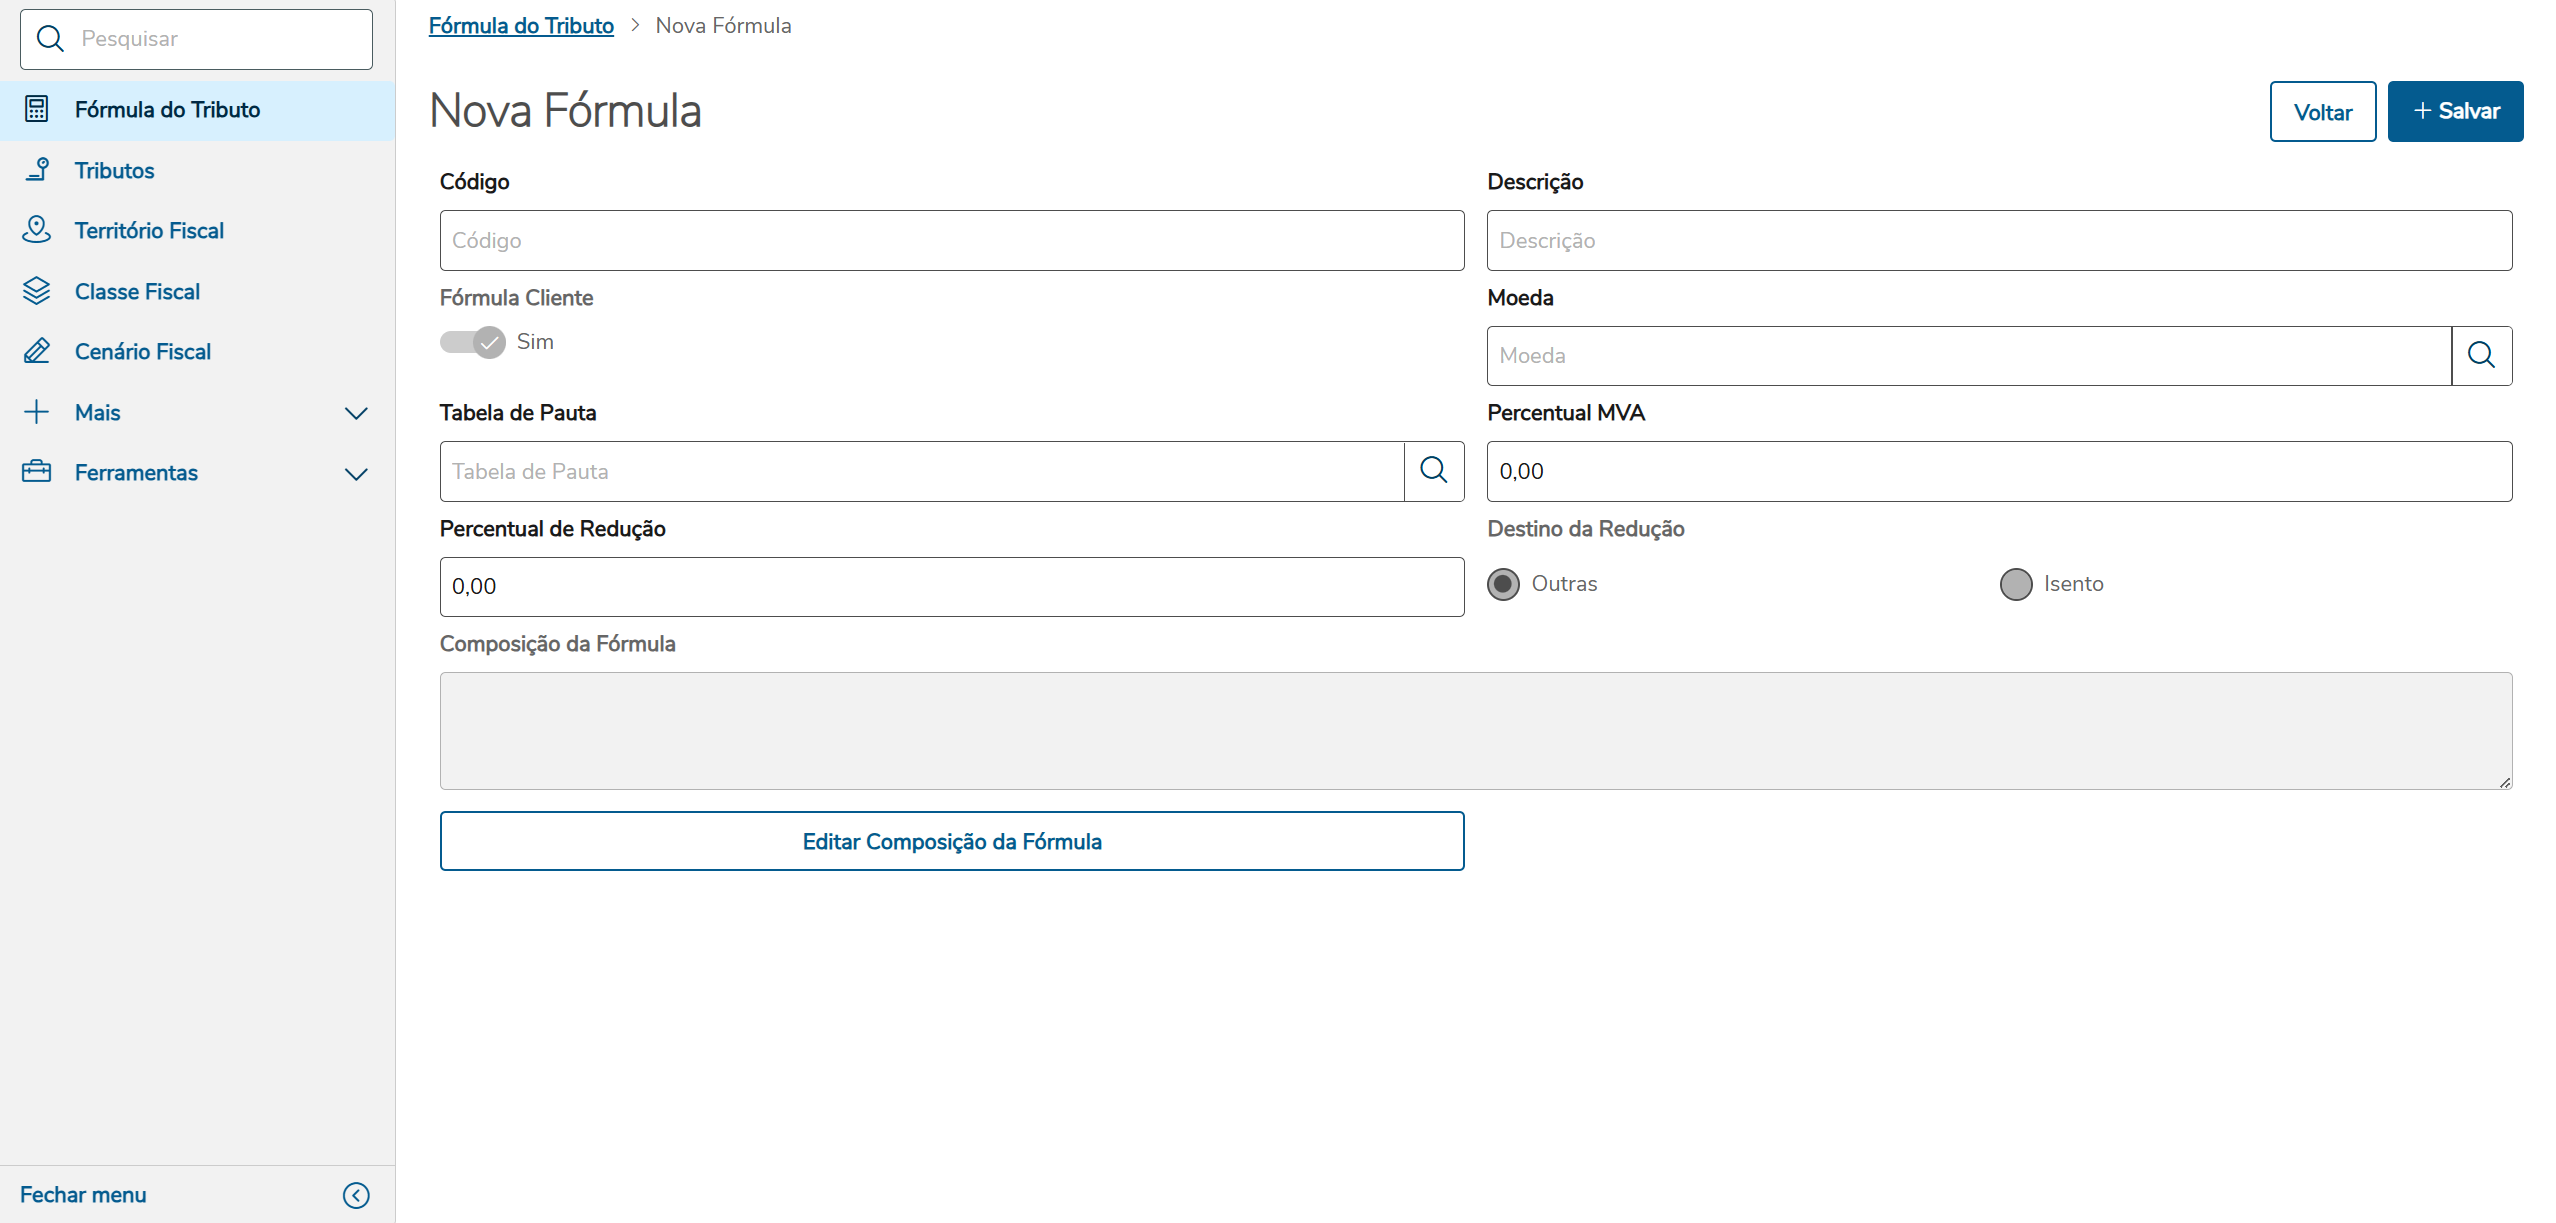
Task: Go to the Classe Fiscal menu item
Action: [x=137, y=291]
